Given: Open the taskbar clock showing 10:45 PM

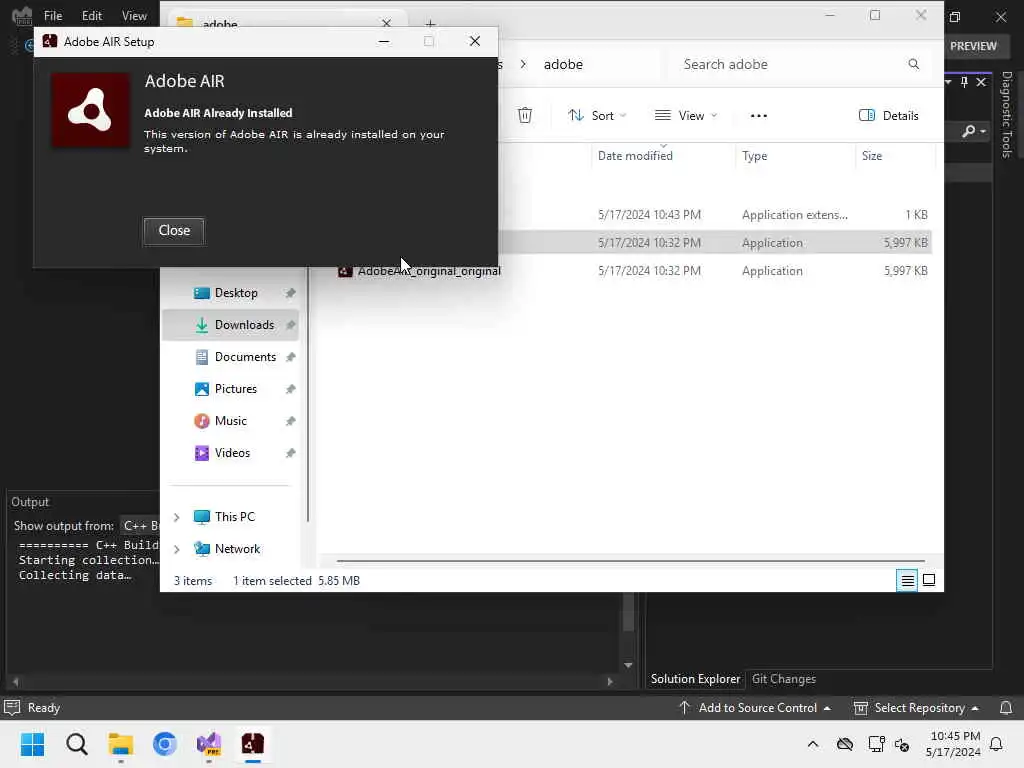Looking at the screenshot, I should (953, 744).
